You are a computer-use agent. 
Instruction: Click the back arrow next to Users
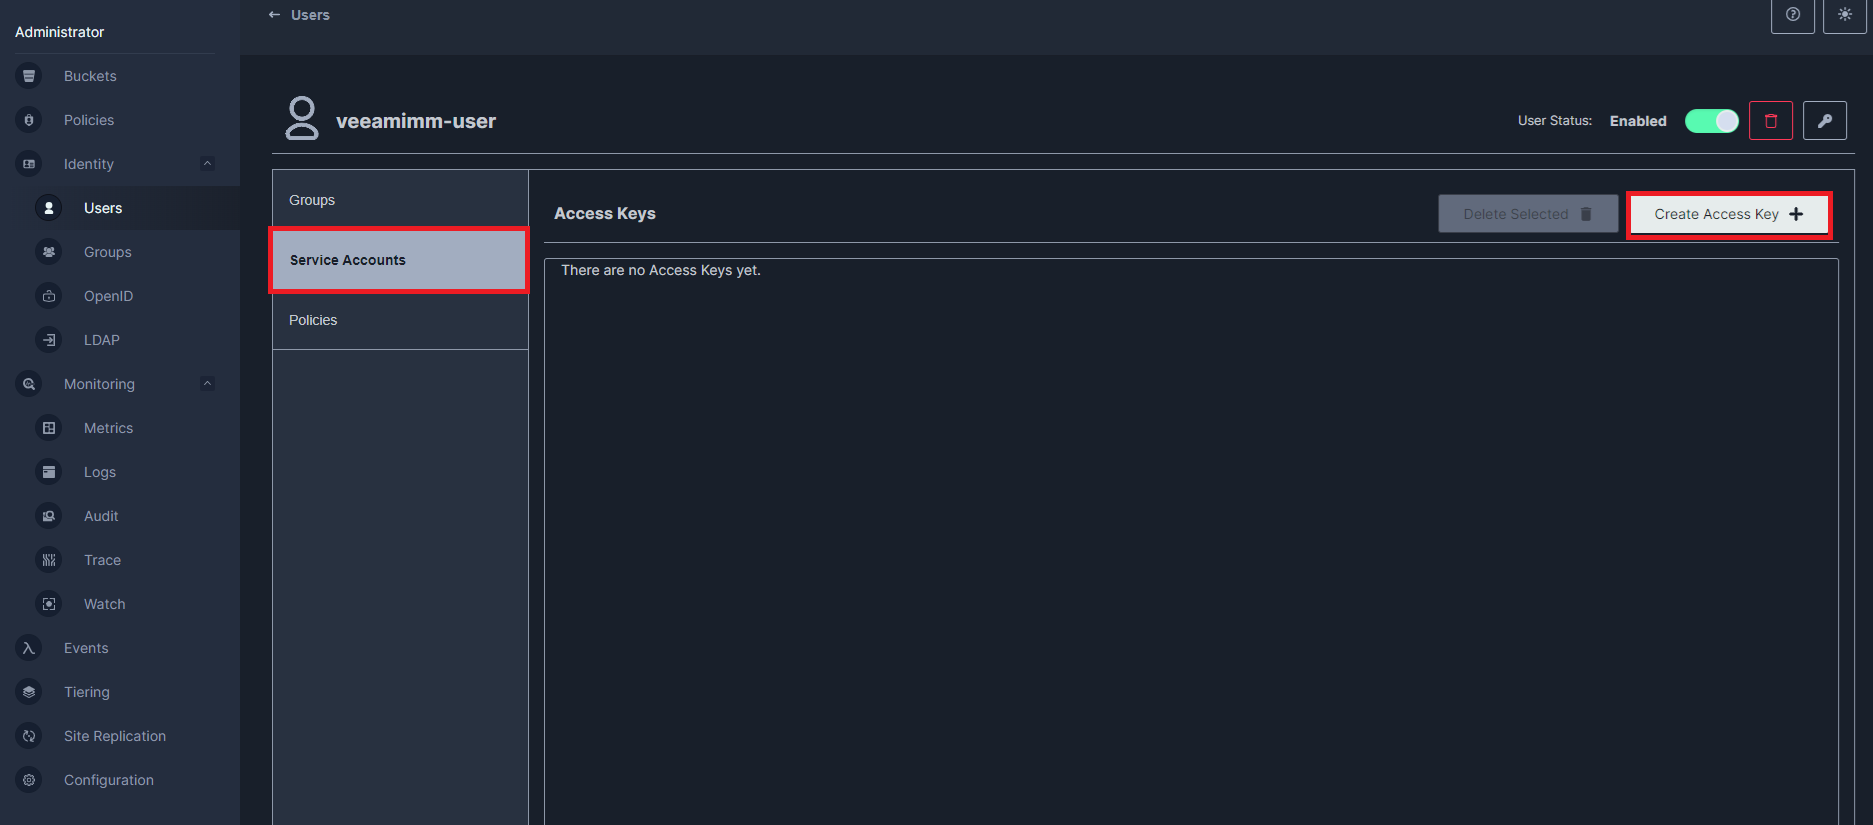click(274, 15)
